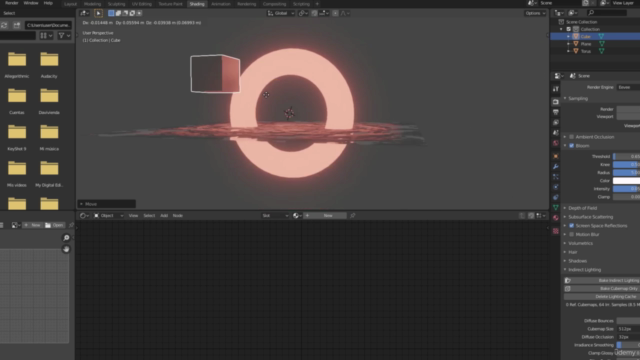This screenshot has width=640, height=360.
Task: Switch to the Modeling workspace tab
Action: (92, 4)
